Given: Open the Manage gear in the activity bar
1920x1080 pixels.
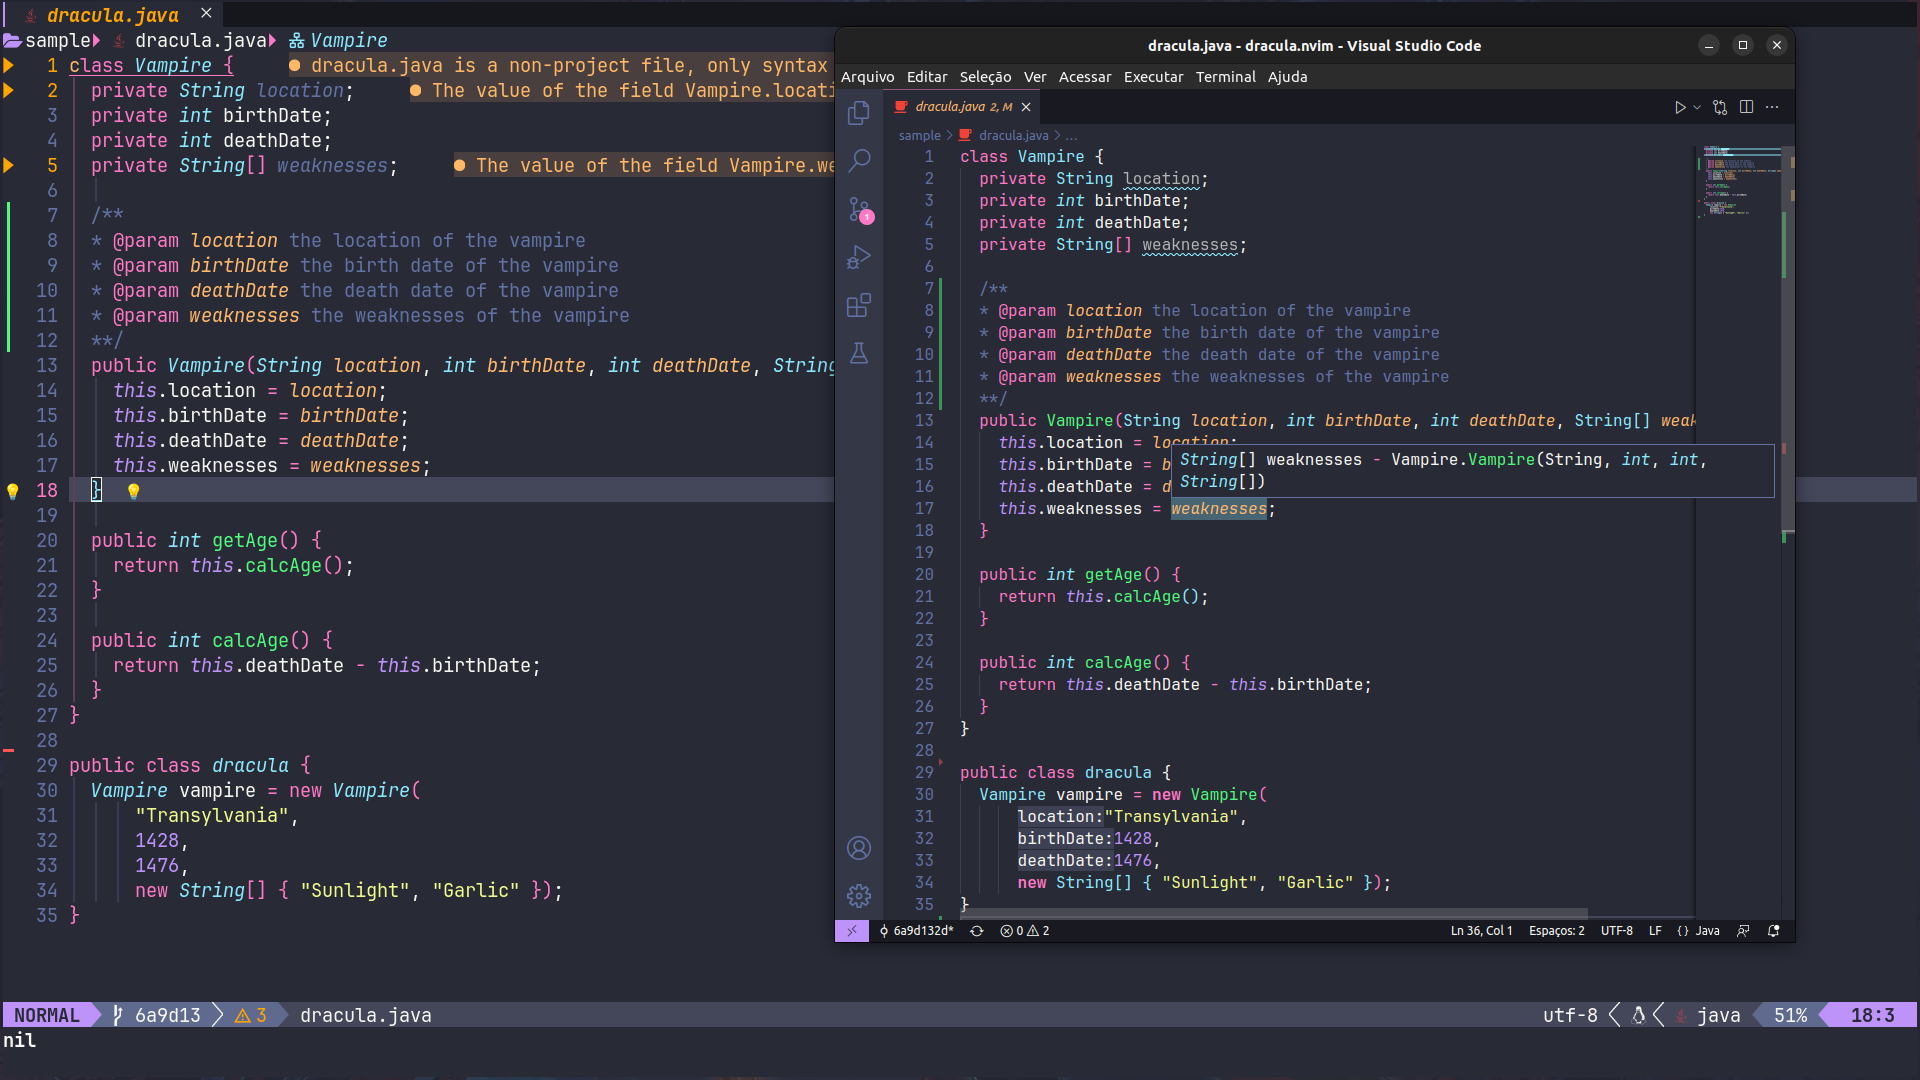Looking at the screenshot, I should click(859, 896).
